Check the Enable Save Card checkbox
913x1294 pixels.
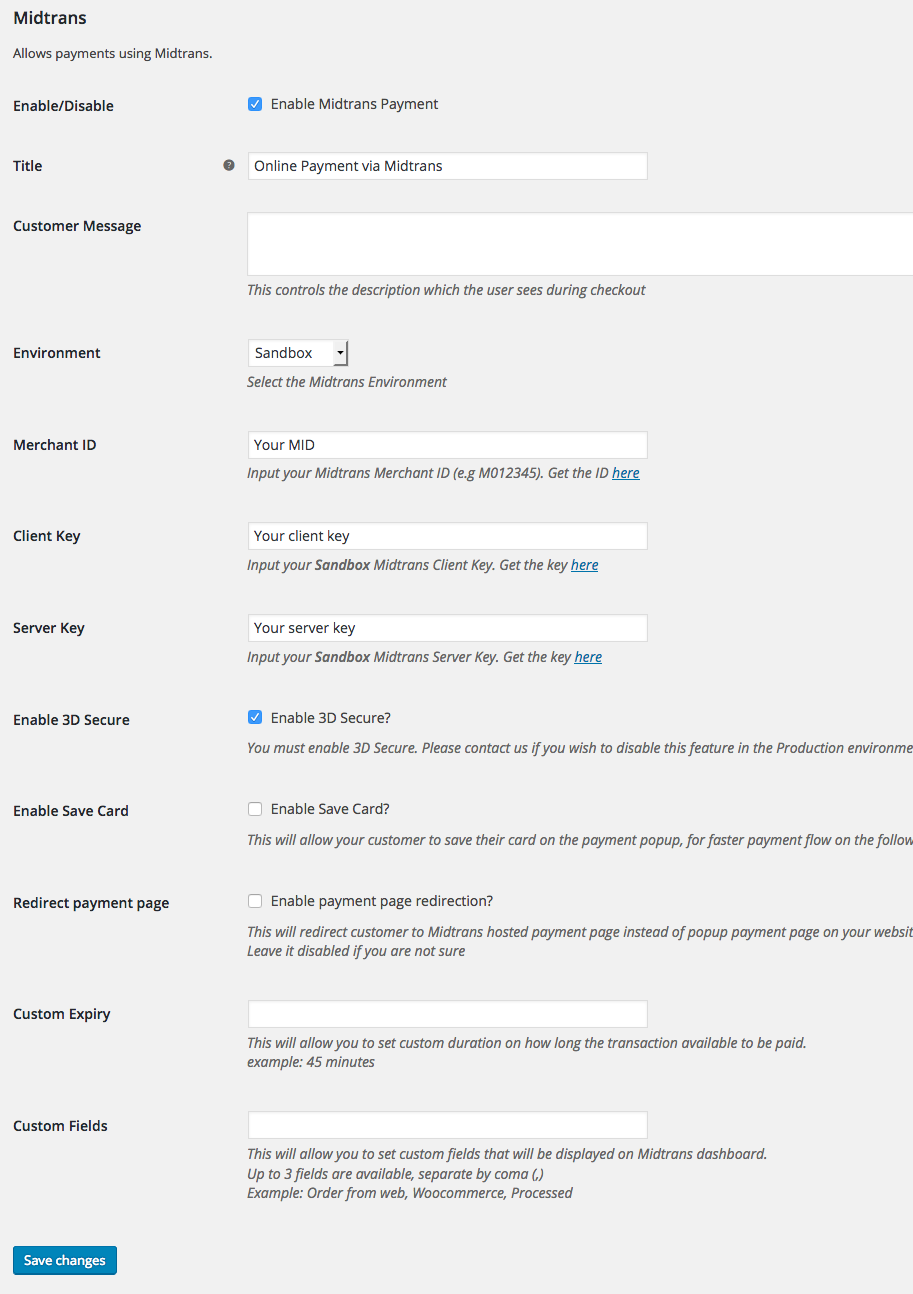pyautogui.click(x=255, y=809)
